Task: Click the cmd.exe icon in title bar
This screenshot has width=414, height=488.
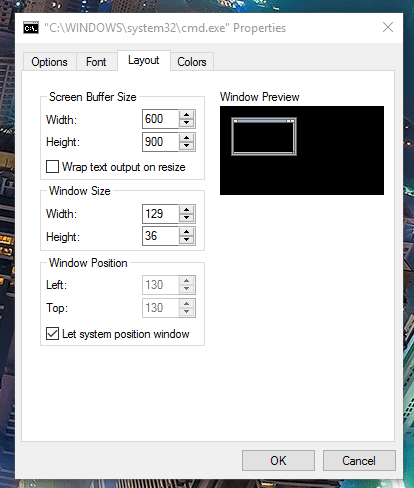Action: [x=31, y=28]
